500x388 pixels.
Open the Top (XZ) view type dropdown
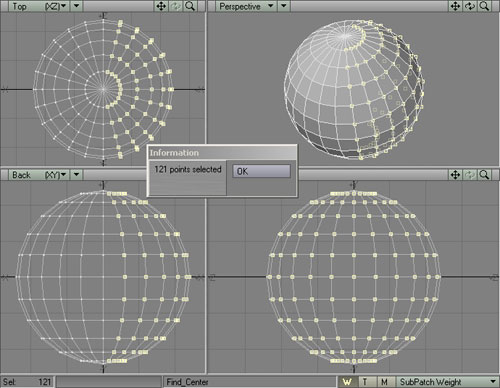pos(39,6)
